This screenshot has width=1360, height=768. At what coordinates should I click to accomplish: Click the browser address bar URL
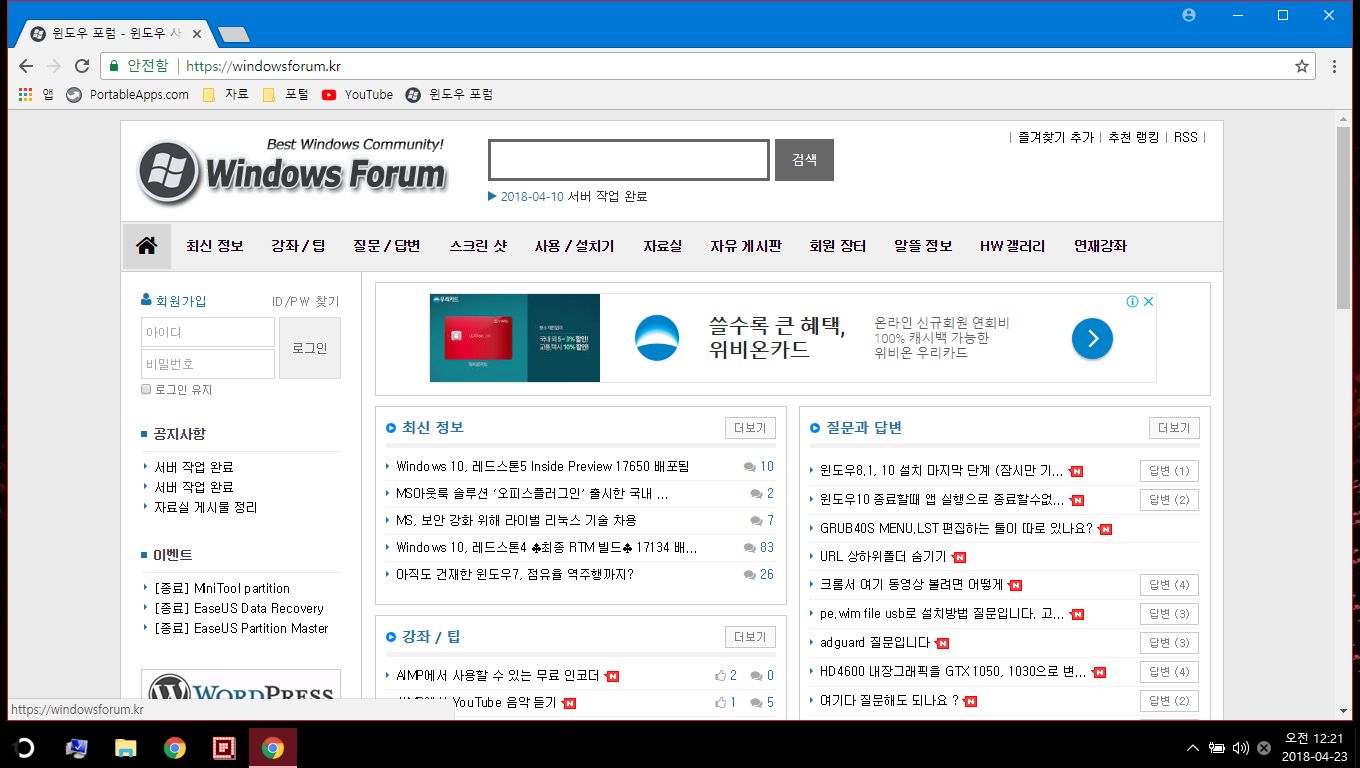pos(264,66)
